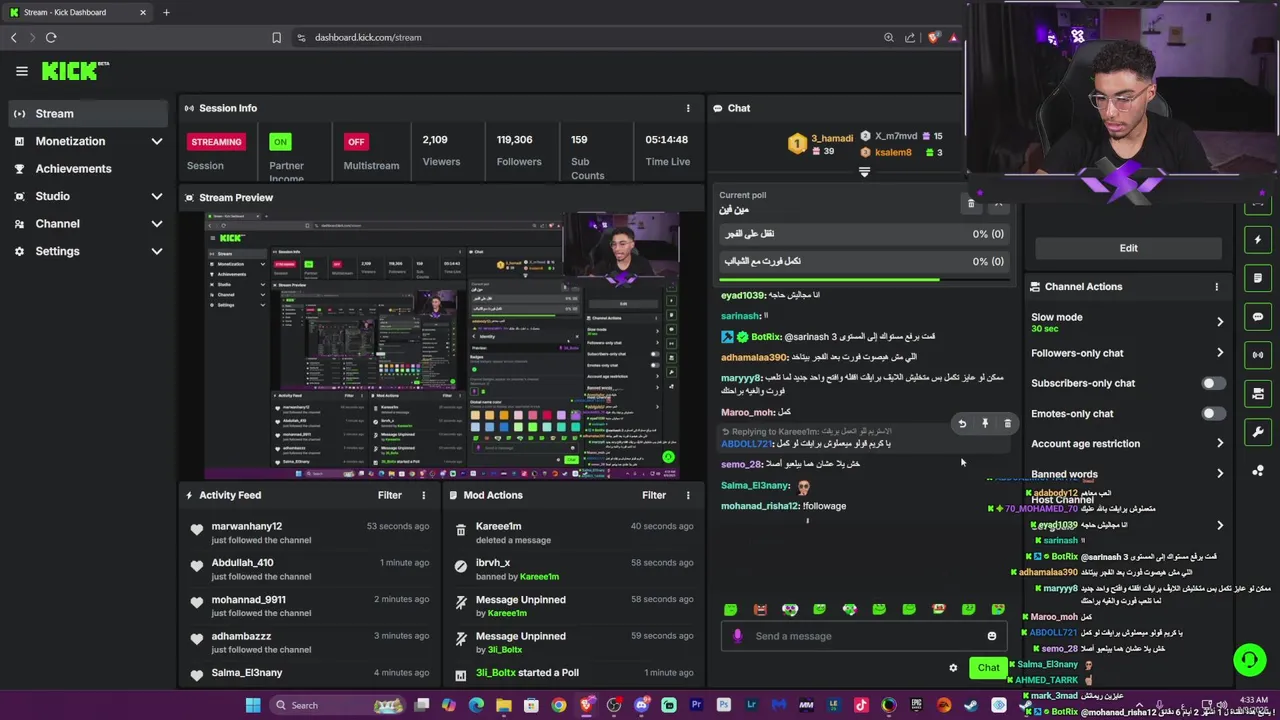This screenshot has height=720, width=1280.
Task: Click the address bar URL
Action: [368, 37]
